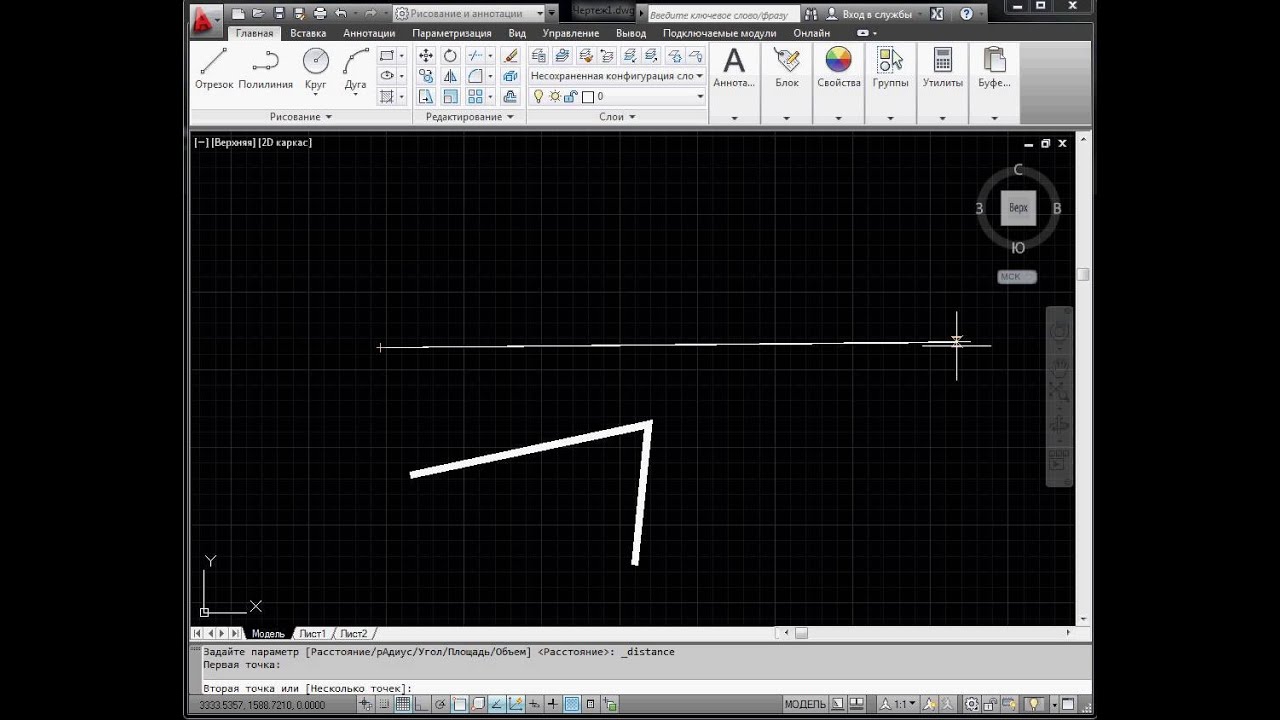Viewport: 1280px width, 720px height.
Task: Click the Plot printer icon
Action: [x=320, y=14]
